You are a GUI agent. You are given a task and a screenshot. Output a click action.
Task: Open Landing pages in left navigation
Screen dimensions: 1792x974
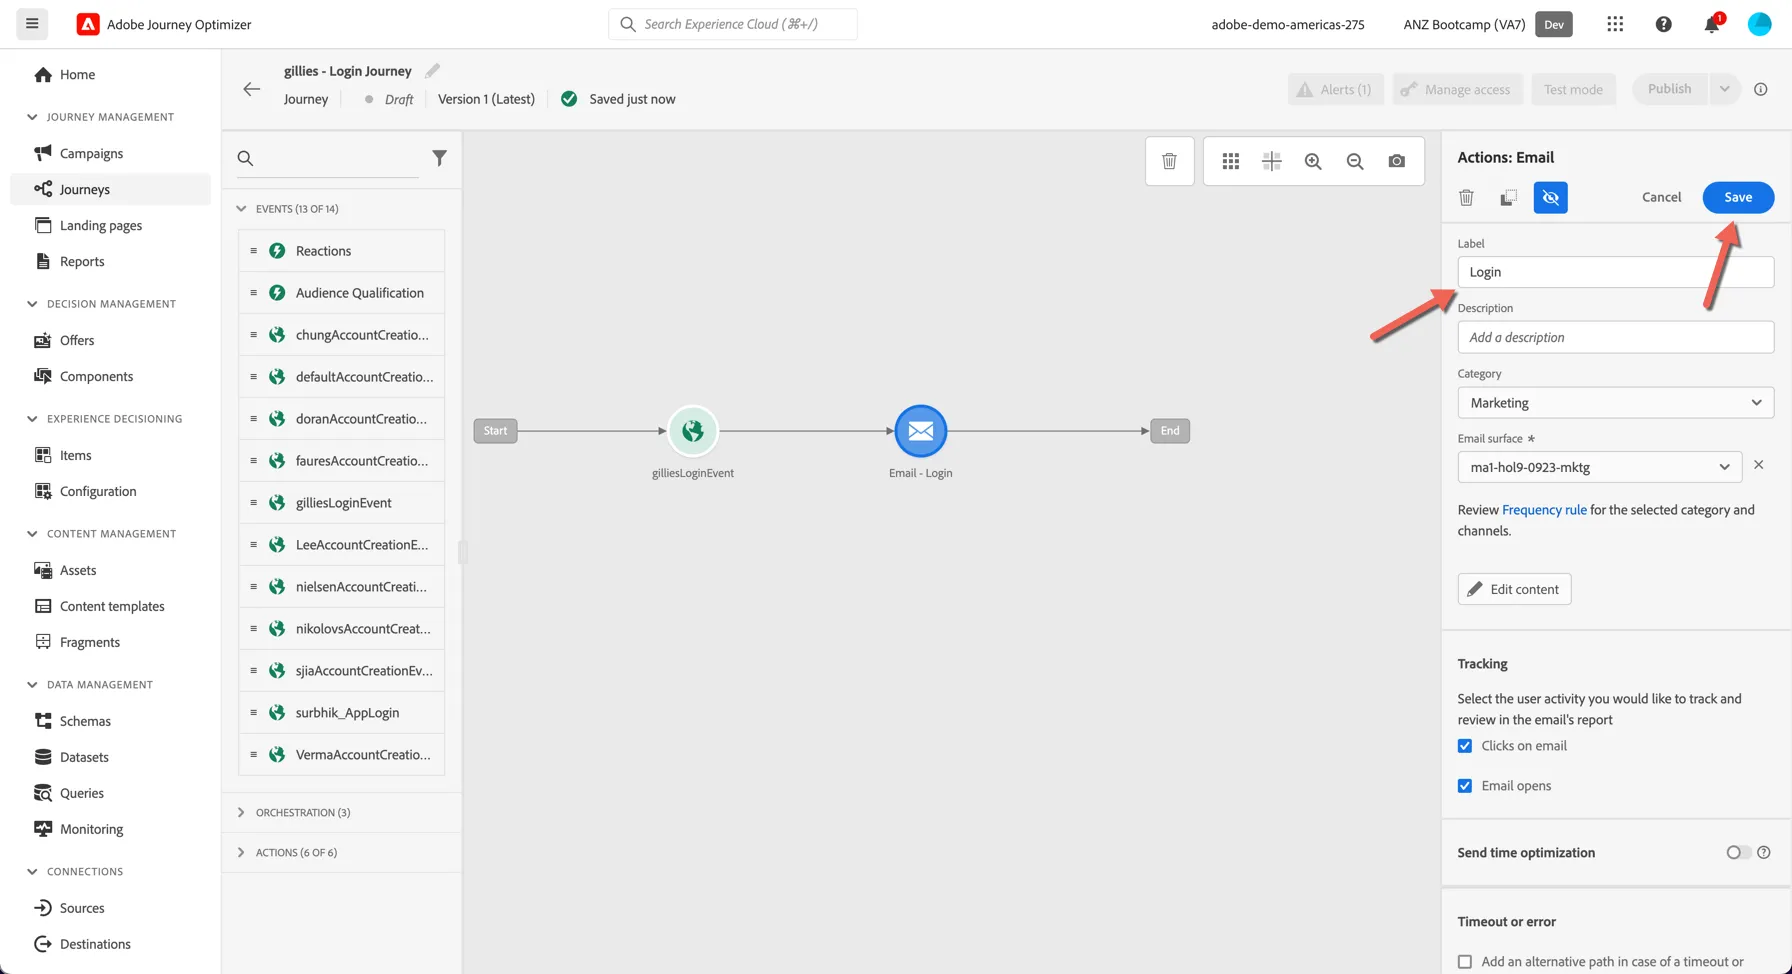click(x=101, y=225)
